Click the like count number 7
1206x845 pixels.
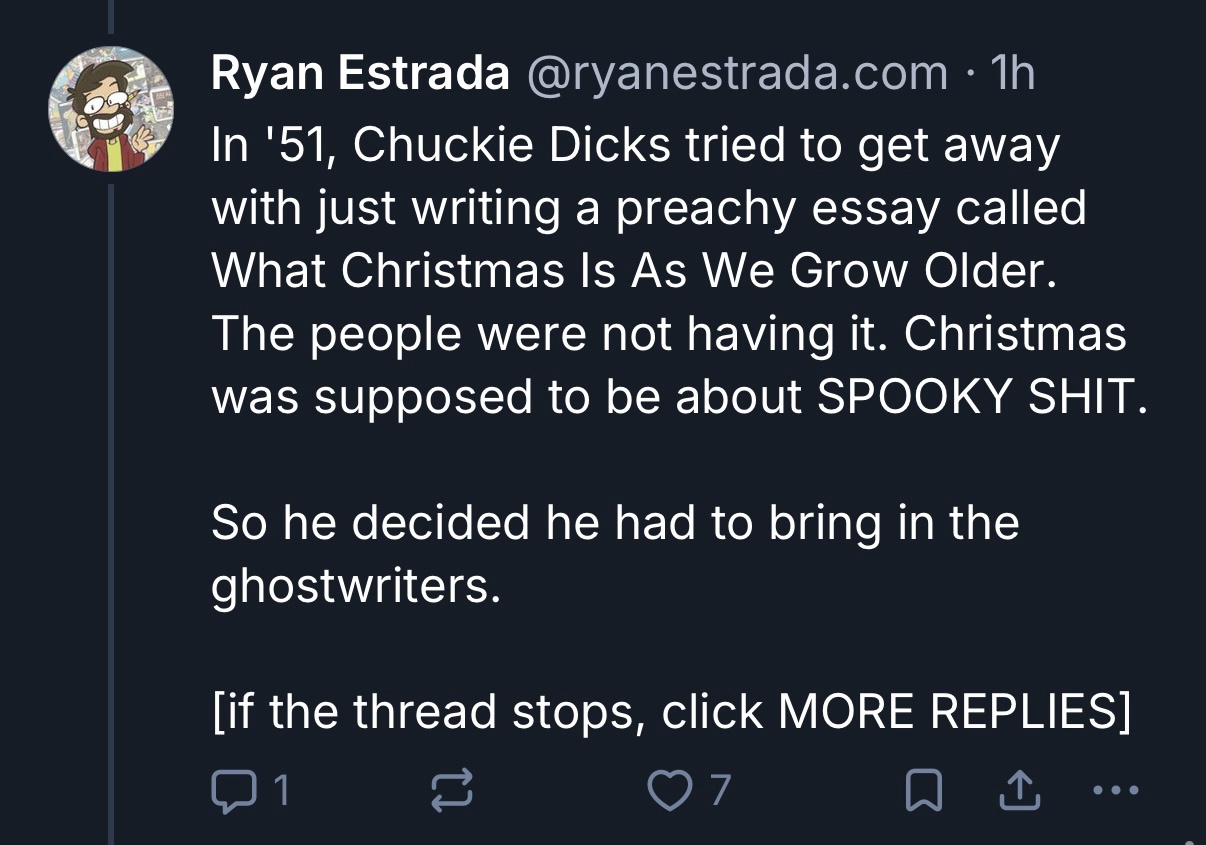[719, 791]
